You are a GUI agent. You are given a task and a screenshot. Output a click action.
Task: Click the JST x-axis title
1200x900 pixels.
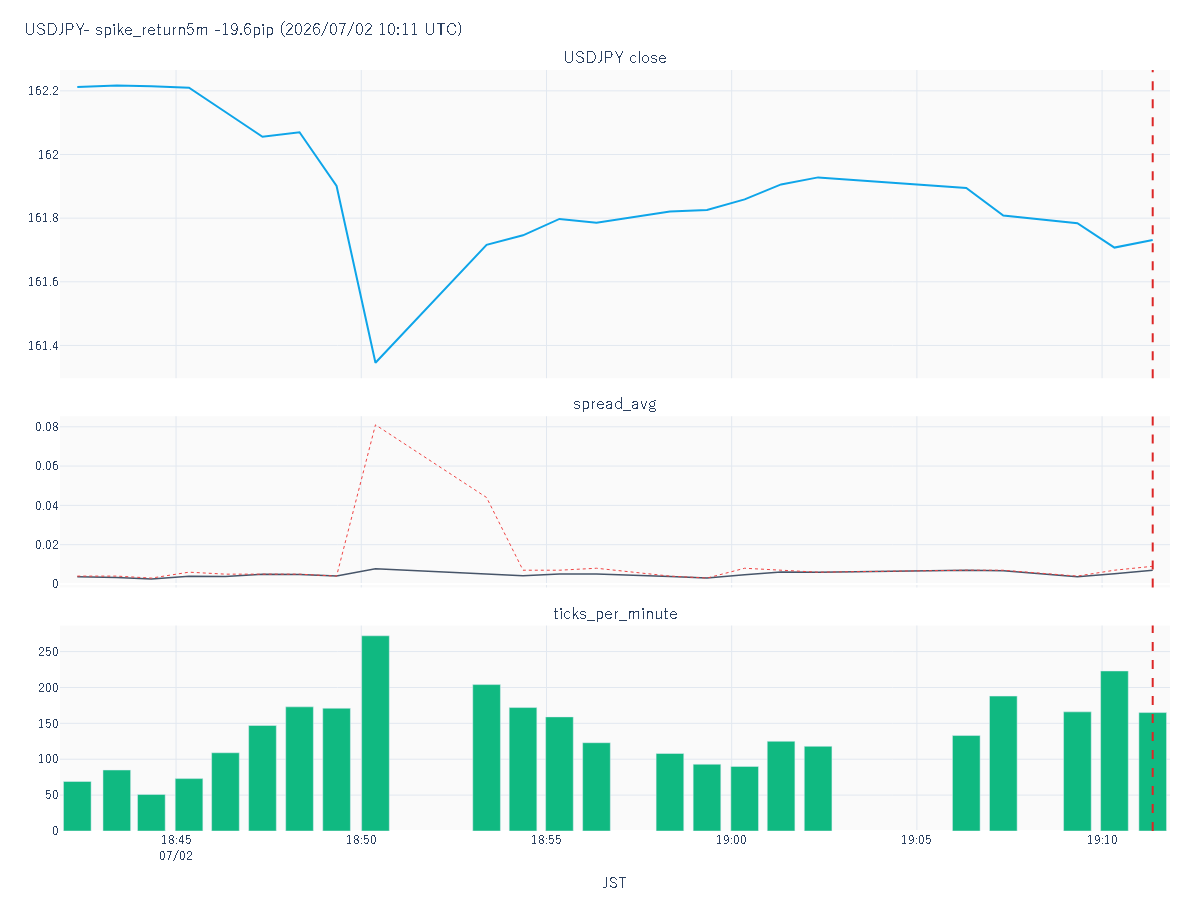[615, 883]
